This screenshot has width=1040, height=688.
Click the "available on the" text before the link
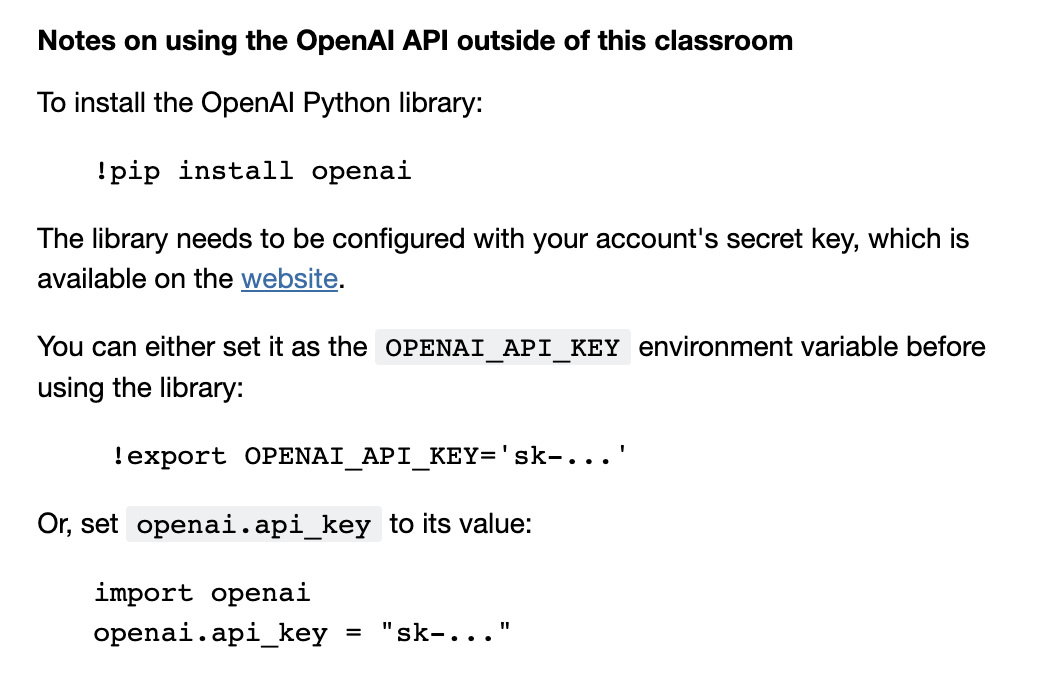coord(135,278)
